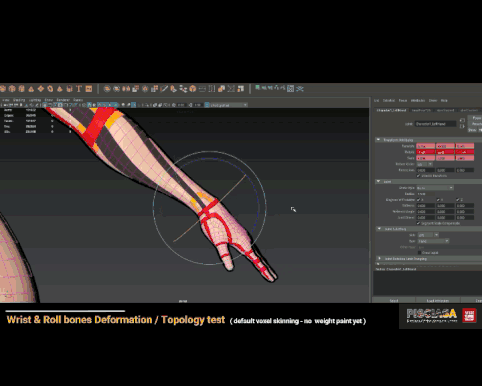Click the polygon torus shelf icon
Screen dimensions: 482x386
(50, 89)
